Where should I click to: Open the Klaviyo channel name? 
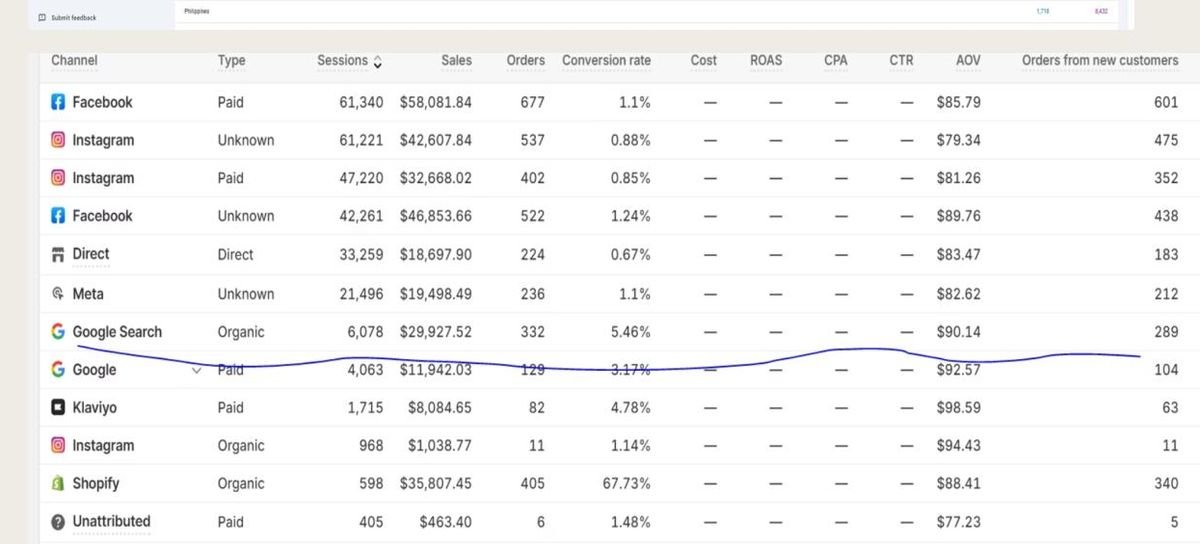(x=95, y=408)
